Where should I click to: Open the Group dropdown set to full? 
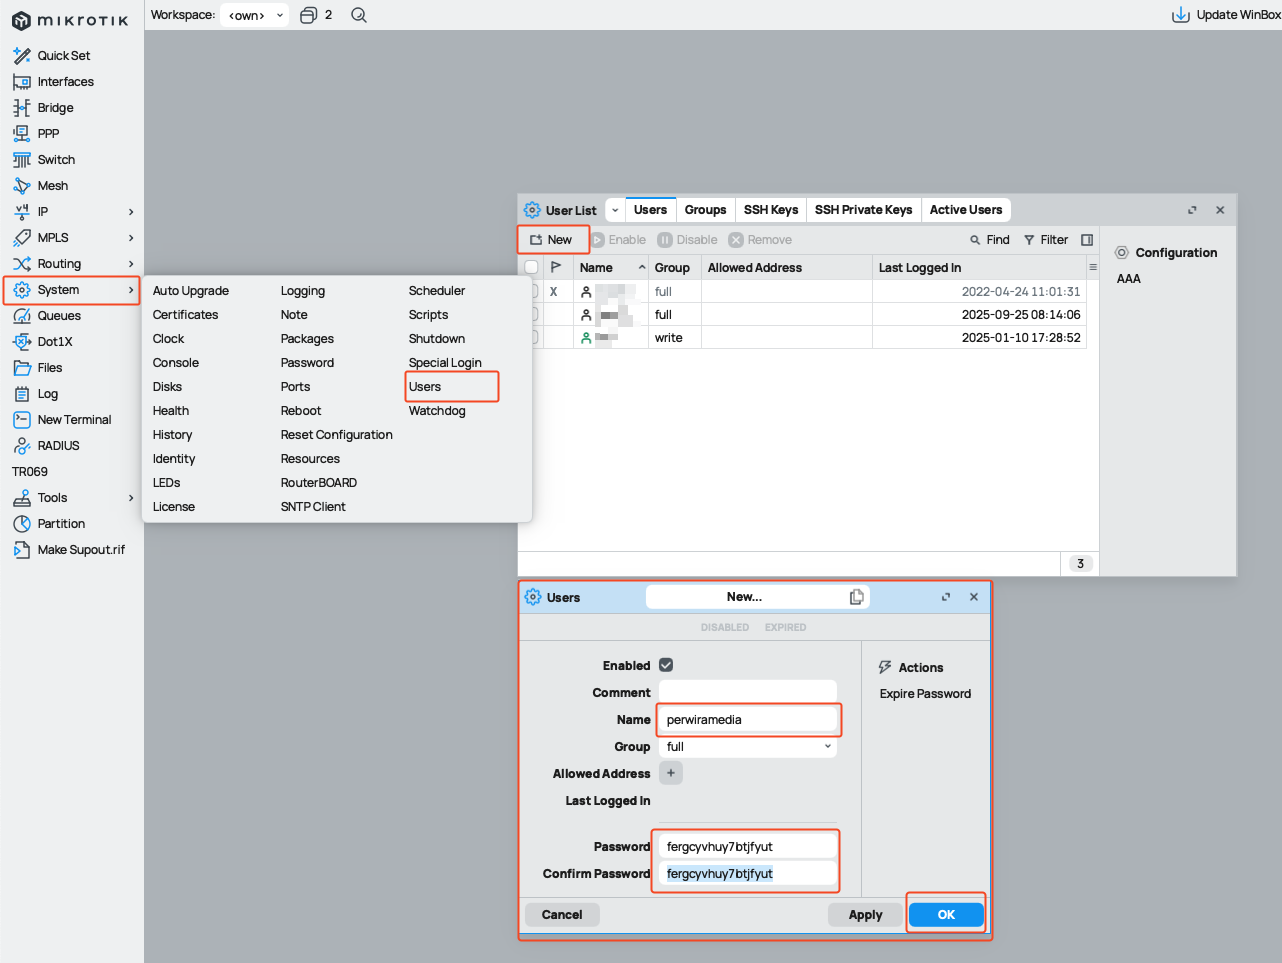[747, 747]
